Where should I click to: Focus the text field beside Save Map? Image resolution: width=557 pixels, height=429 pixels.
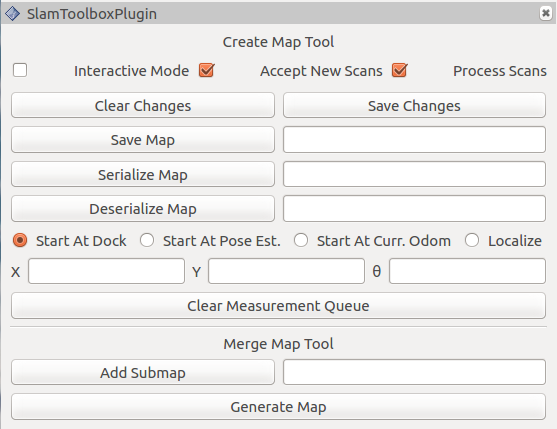pos(414,140)
